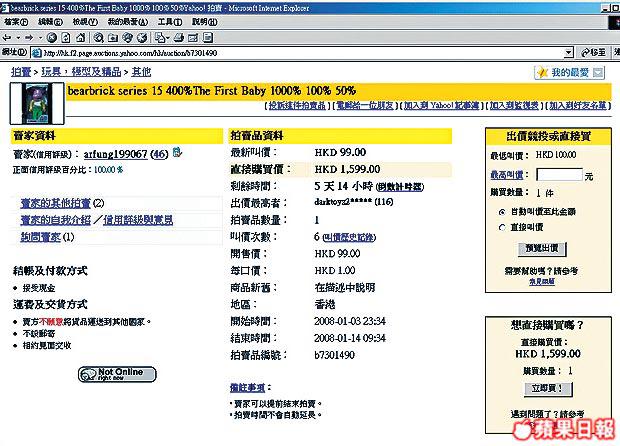
Task: Click the highest bidder darktoyz2***** (116)
Action: [354, 202]
